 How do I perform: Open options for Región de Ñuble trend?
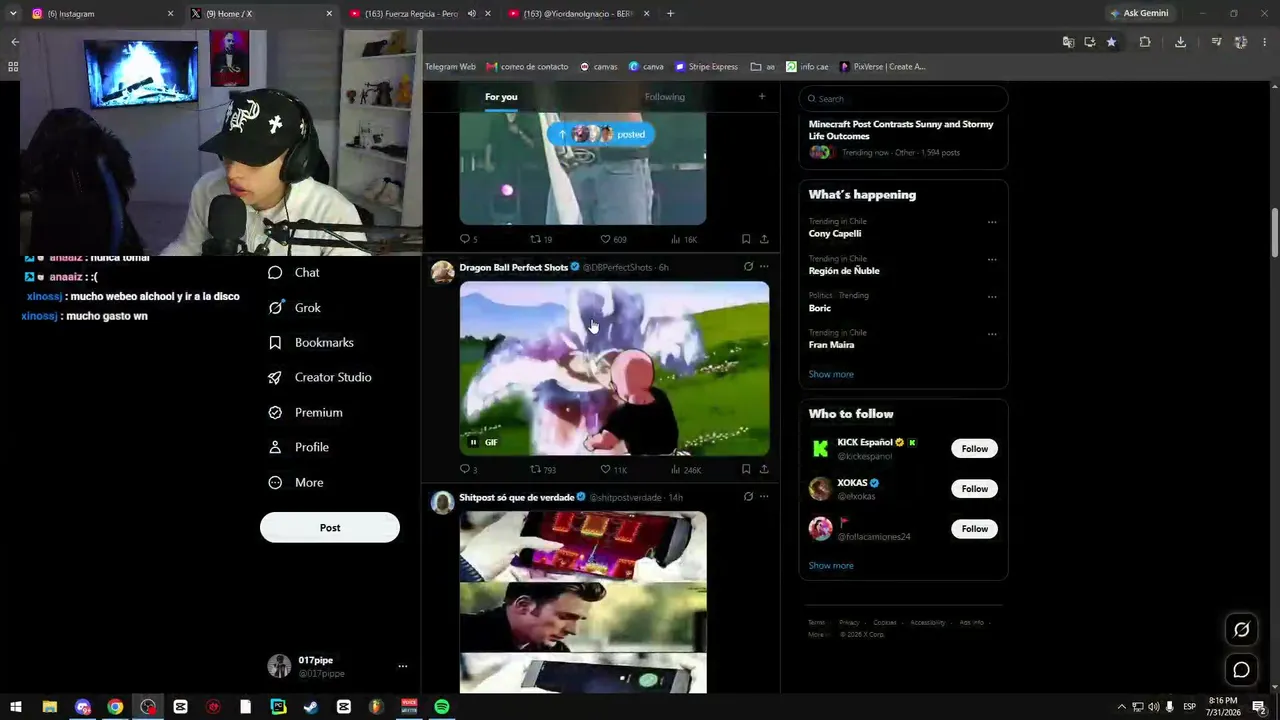point(992,259)
